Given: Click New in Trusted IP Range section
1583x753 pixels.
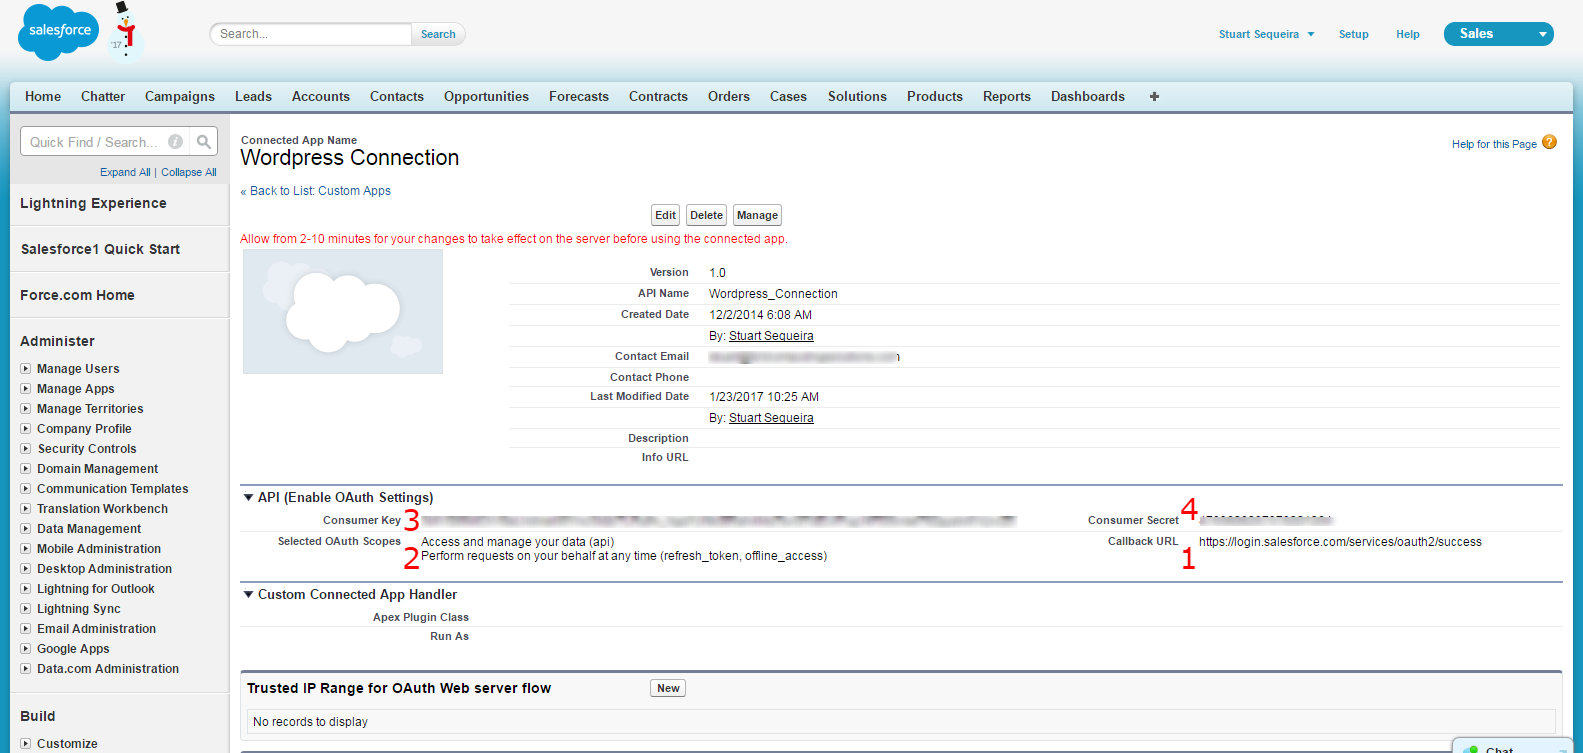Looking at the screenshot, I should click(668, 688).
